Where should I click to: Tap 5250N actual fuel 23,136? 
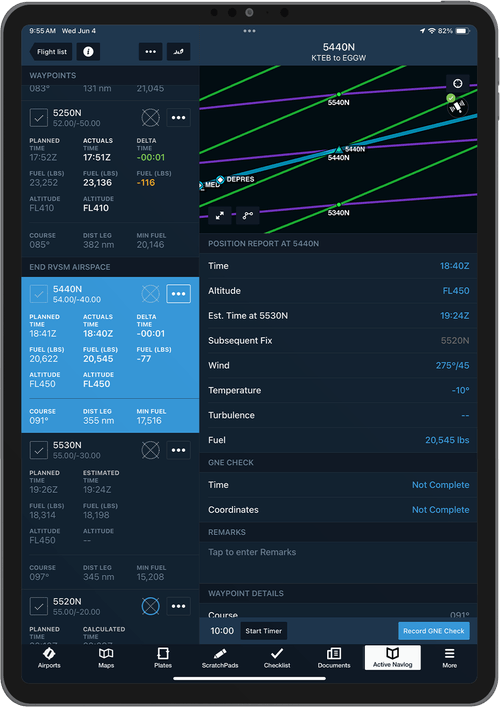pos(97,183)
